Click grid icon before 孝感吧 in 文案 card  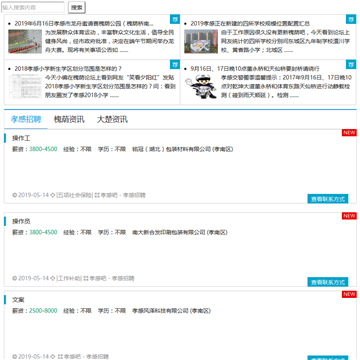coord(60,357)
